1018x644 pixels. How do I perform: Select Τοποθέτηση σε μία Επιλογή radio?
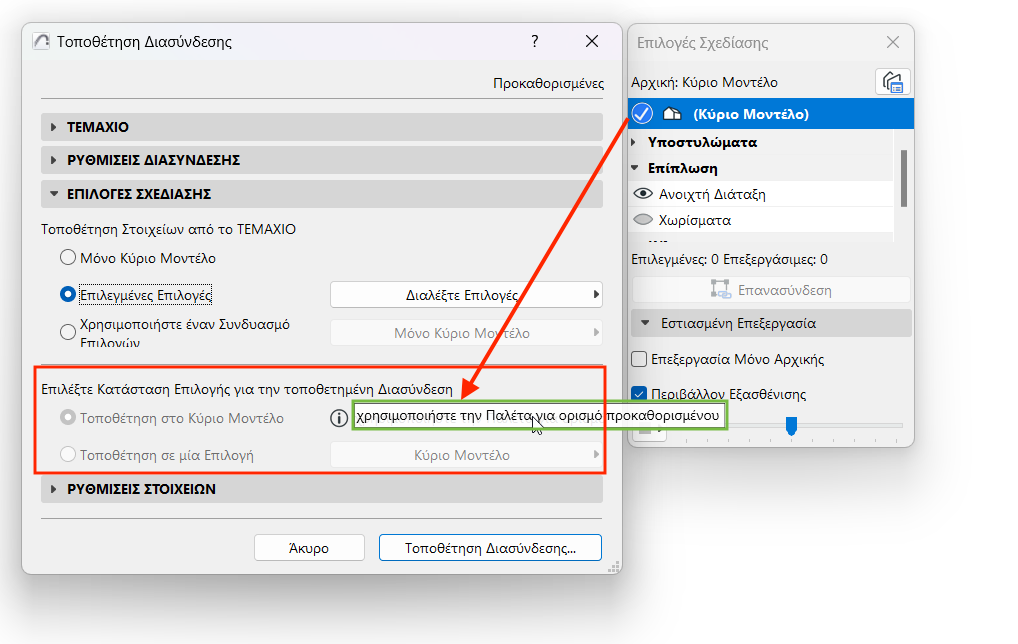click(x=68, y=454)
